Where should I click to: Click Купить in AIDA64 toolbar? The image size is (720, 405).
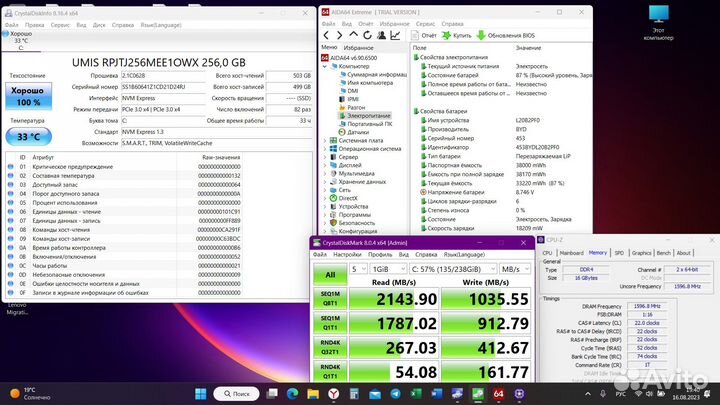(456, 35)
